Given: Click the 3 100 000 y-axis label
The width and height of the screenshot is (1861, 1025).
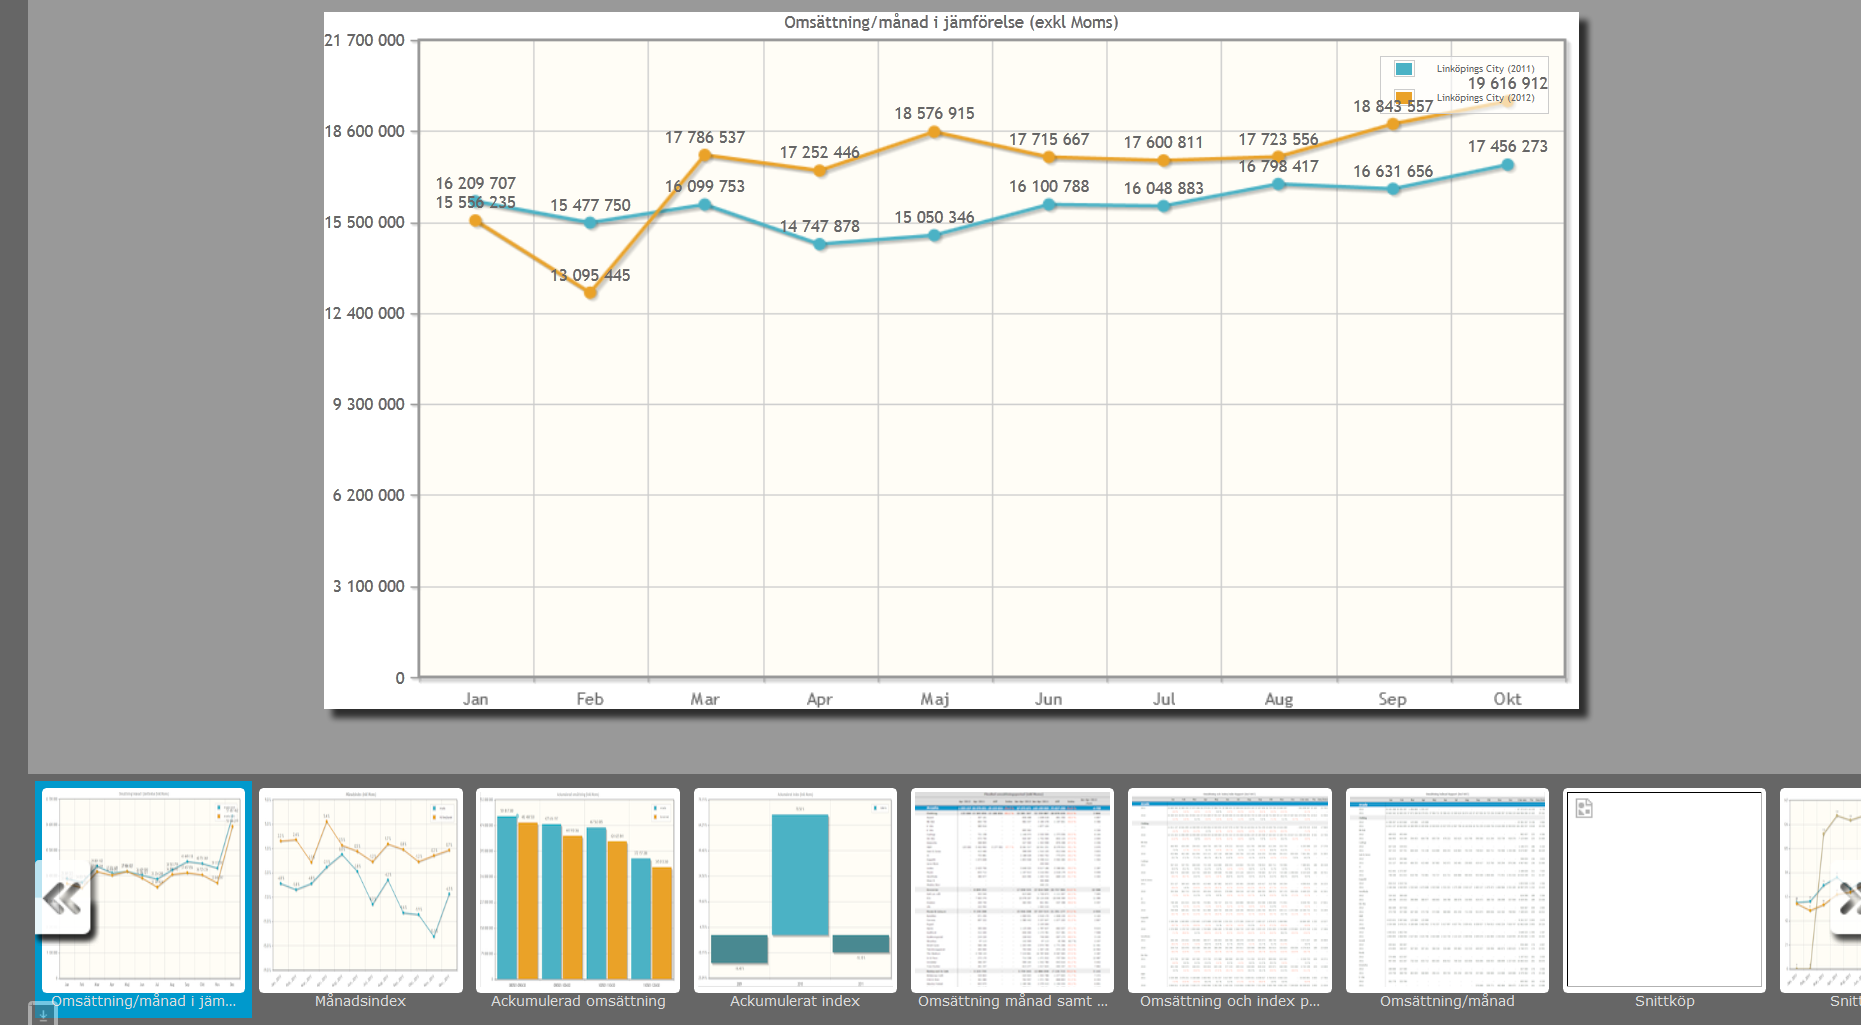Looking at the screenshot, I should point(369,586).
